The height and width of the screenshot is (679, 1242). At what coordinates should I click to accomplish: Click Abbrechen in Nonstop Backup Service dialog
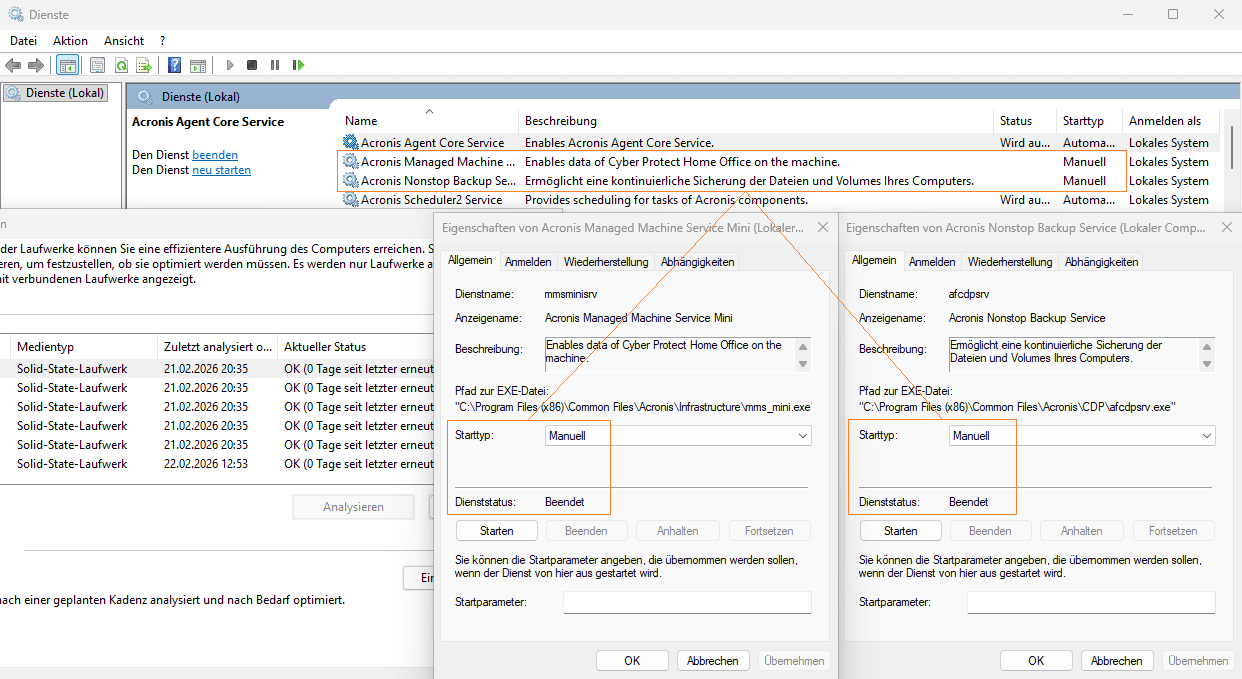pos(1118,661)
